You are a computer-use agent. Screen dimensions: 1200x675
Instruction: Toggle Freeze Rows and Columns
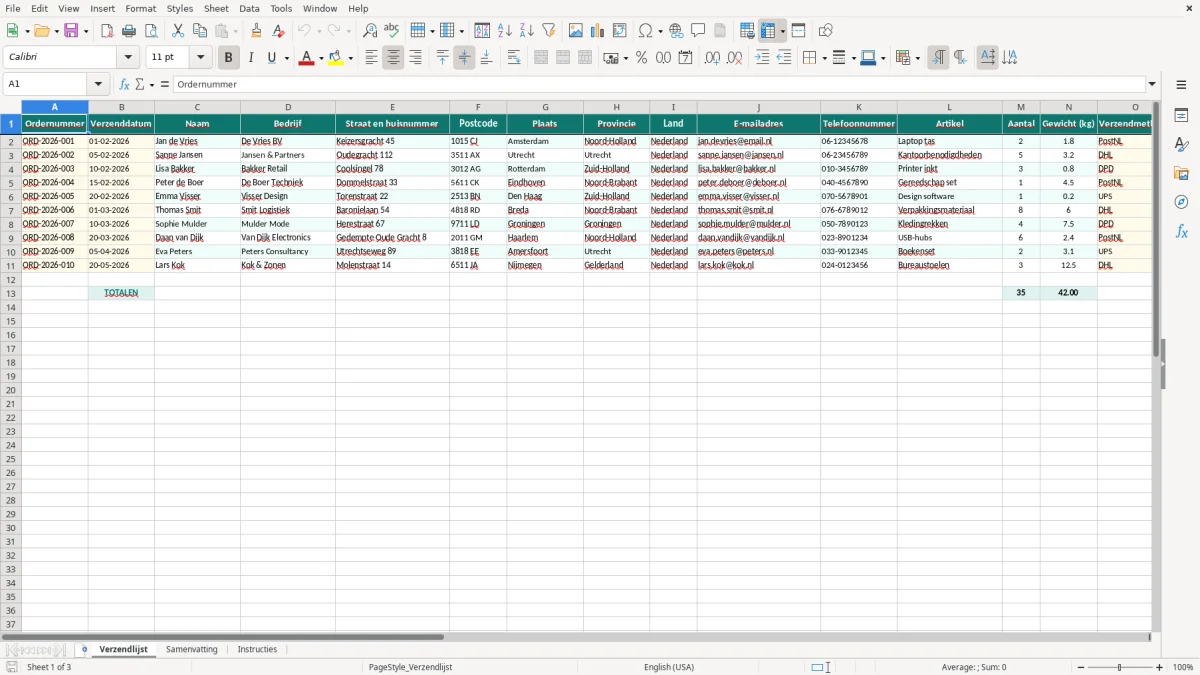768,31
